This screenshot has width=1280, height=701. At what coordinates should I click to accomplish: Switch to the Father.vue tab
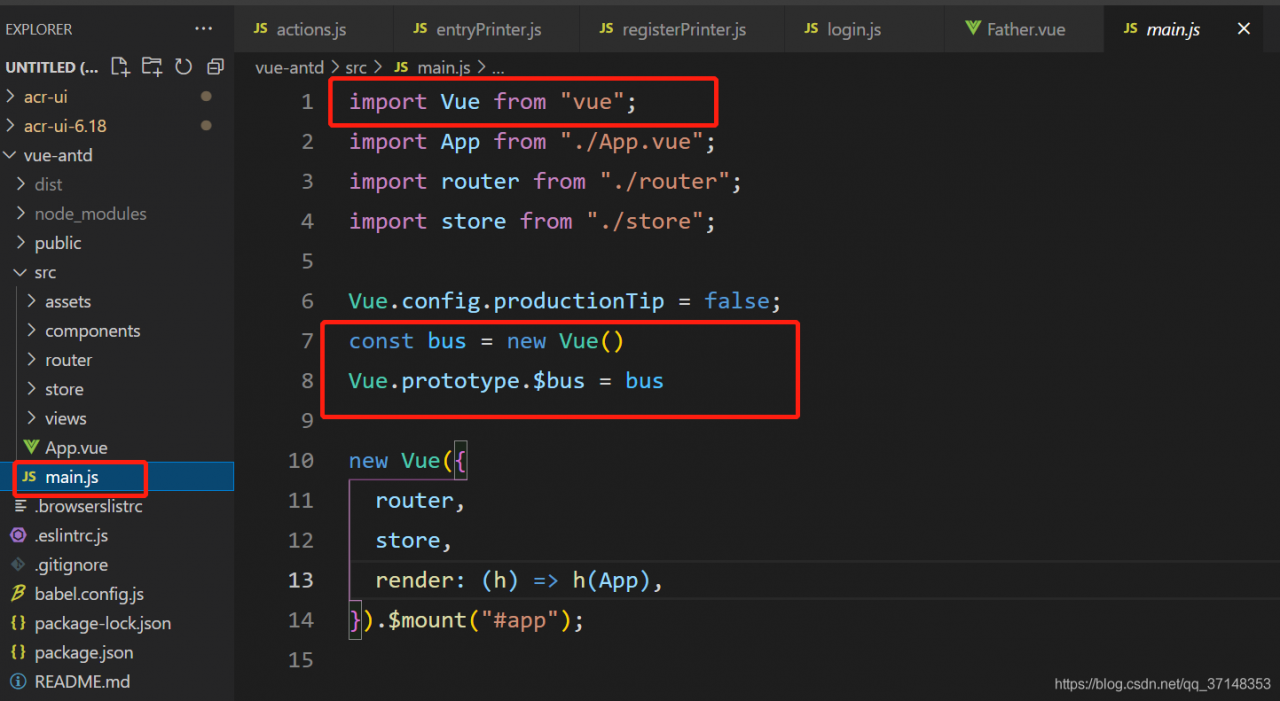click(1025, 29)
